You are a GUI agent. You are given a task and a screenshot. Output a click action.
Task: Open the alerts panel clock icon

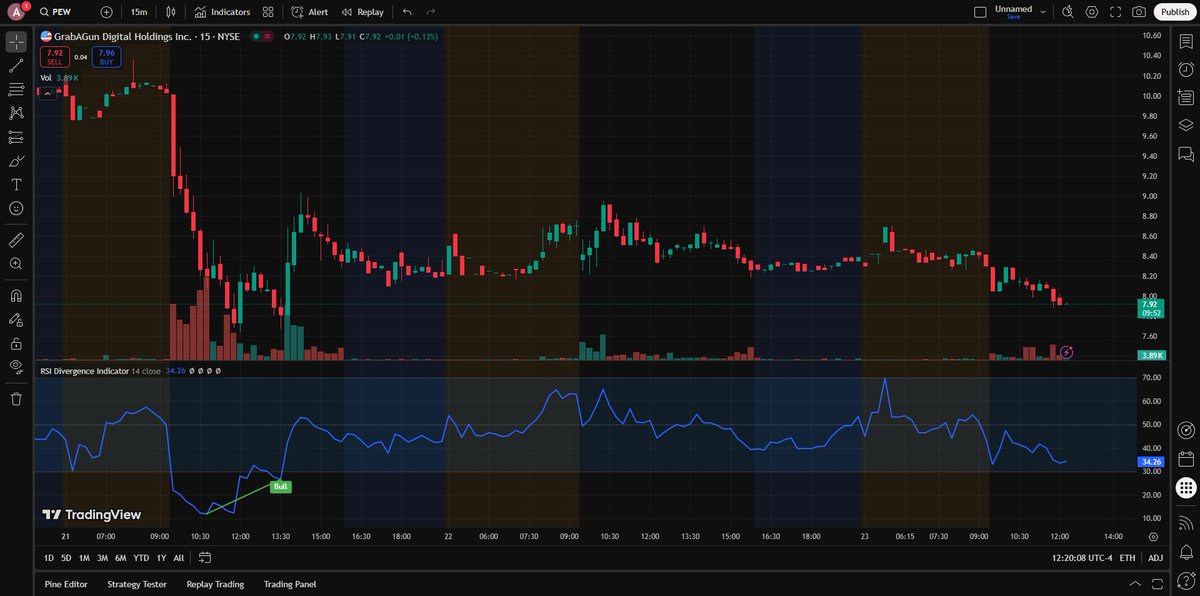1186,69
